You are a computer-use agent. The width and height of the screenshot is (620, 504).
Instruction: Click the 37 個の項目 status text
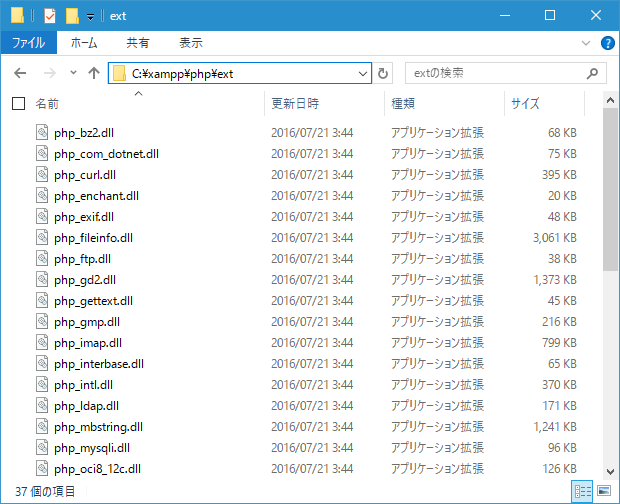45,491
